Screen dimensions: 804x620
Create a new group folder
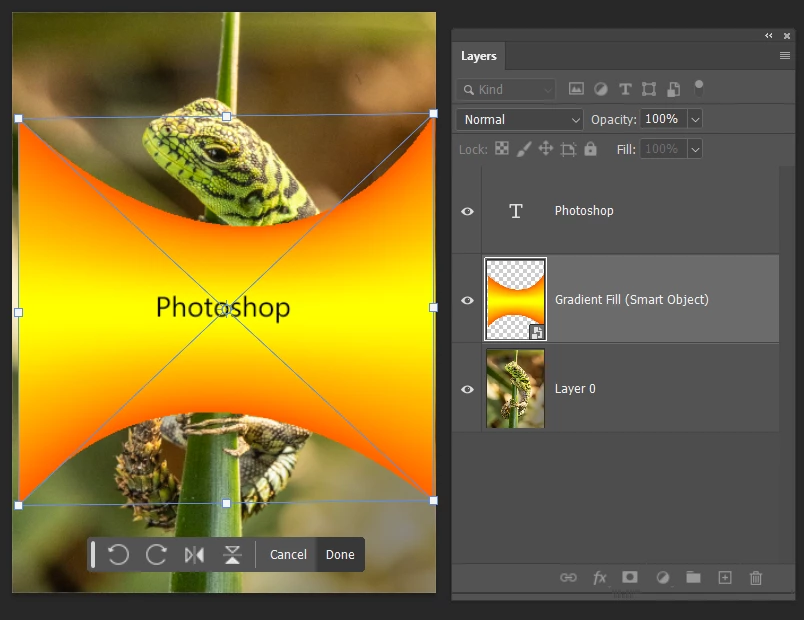[x=693, y=577]
